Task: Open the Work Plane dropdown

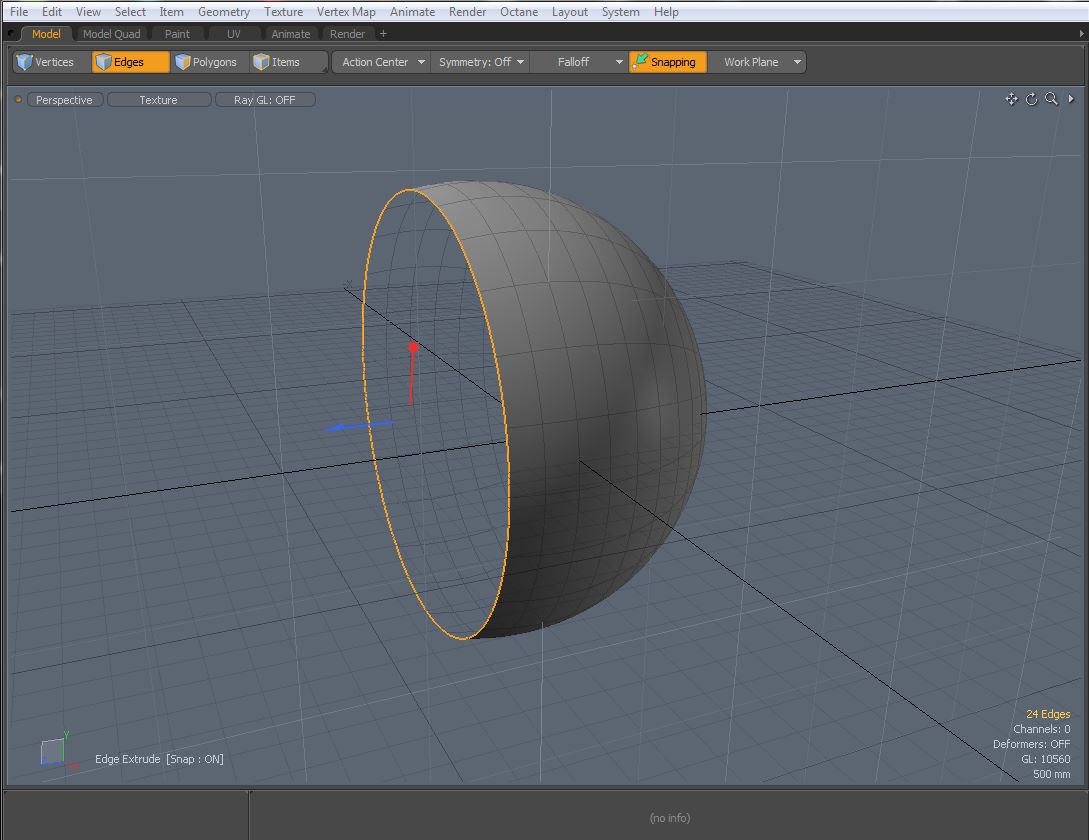Action: coord(757,62)
